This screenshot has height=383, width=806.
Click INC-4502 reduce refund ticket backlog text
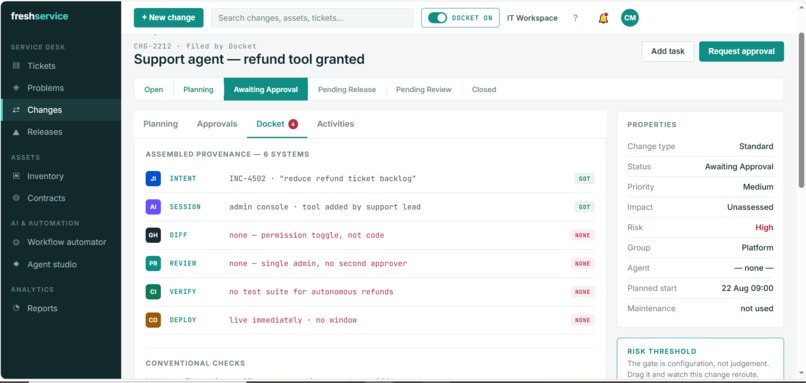click(x=322, y=178)
